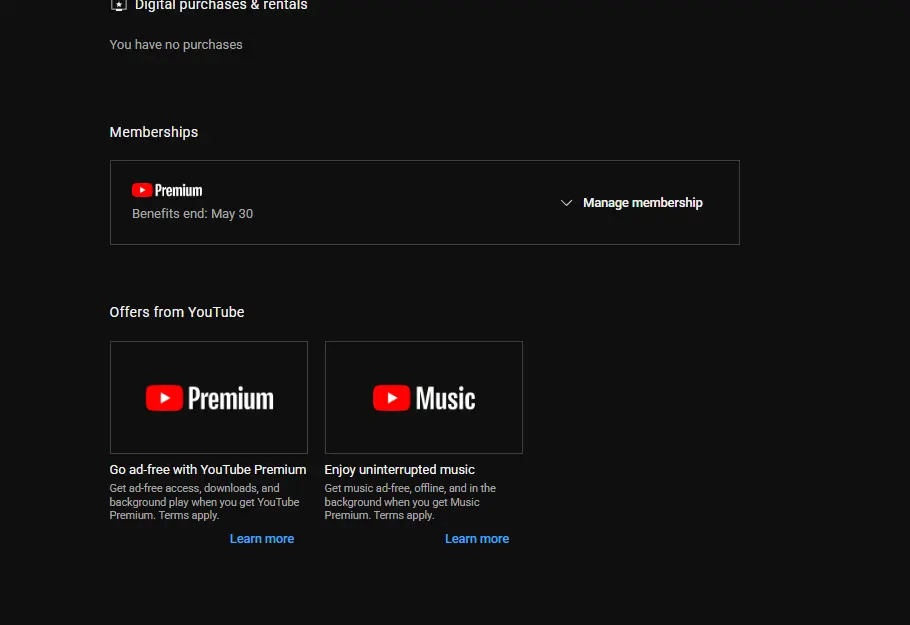Open the YouTube Music offer thumbnail
This screenshot has width=910, height=625.
tap(424, 398)
